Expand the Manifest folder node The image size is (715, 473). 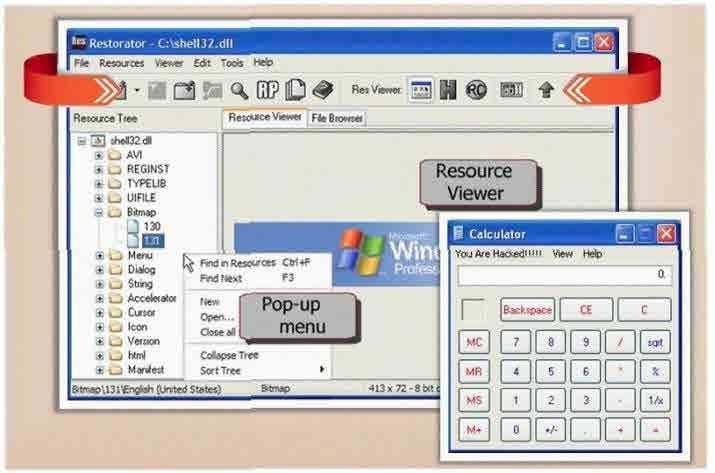pyautogui.click(x=99, y=370)
